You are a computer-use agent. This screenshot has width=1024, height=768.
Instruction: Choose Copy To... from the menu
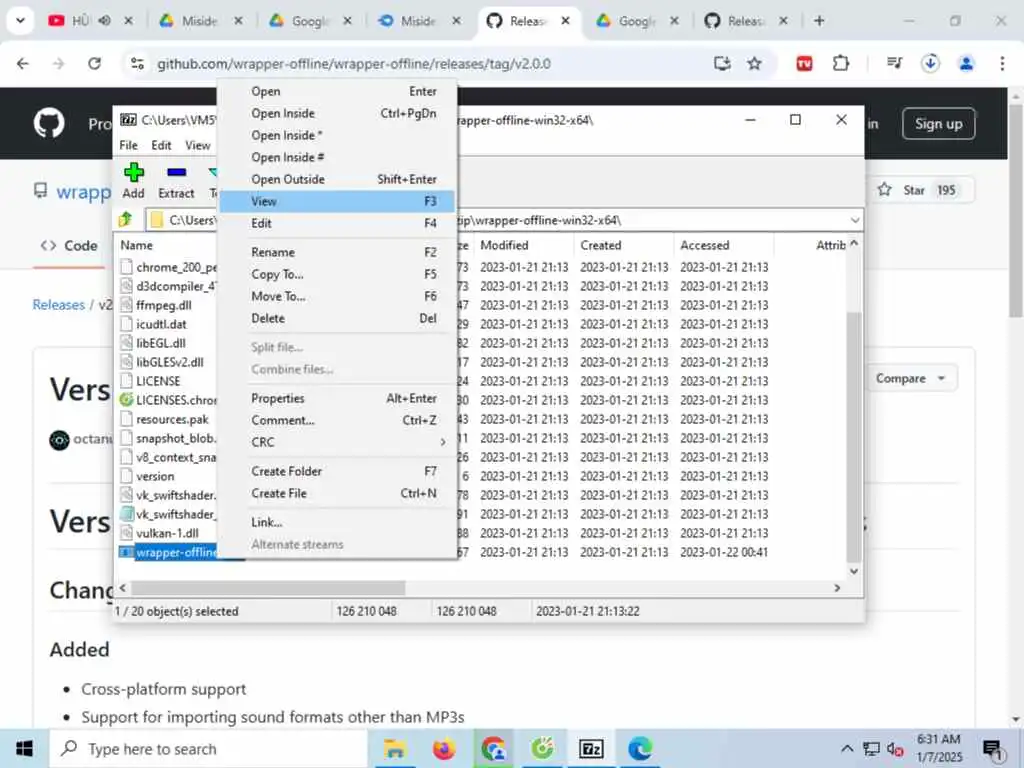tap(338, 274)
